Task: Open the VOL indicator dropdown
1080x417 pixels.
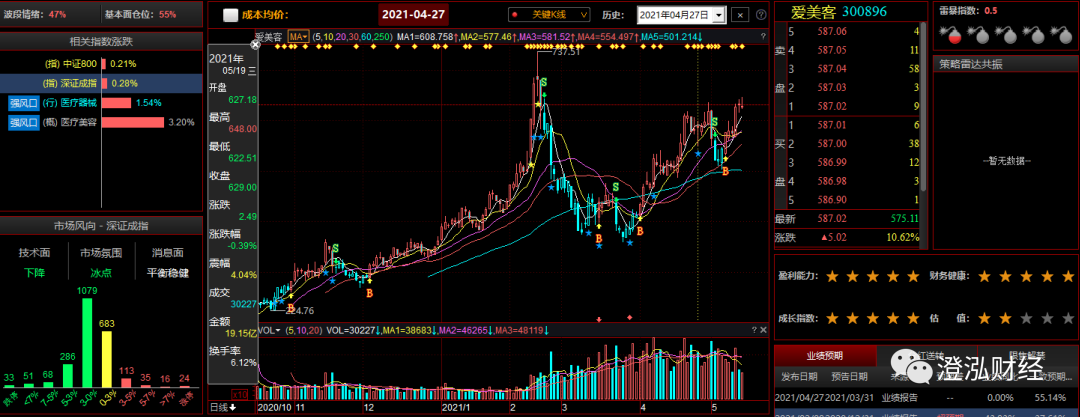Action: point(270,331)
